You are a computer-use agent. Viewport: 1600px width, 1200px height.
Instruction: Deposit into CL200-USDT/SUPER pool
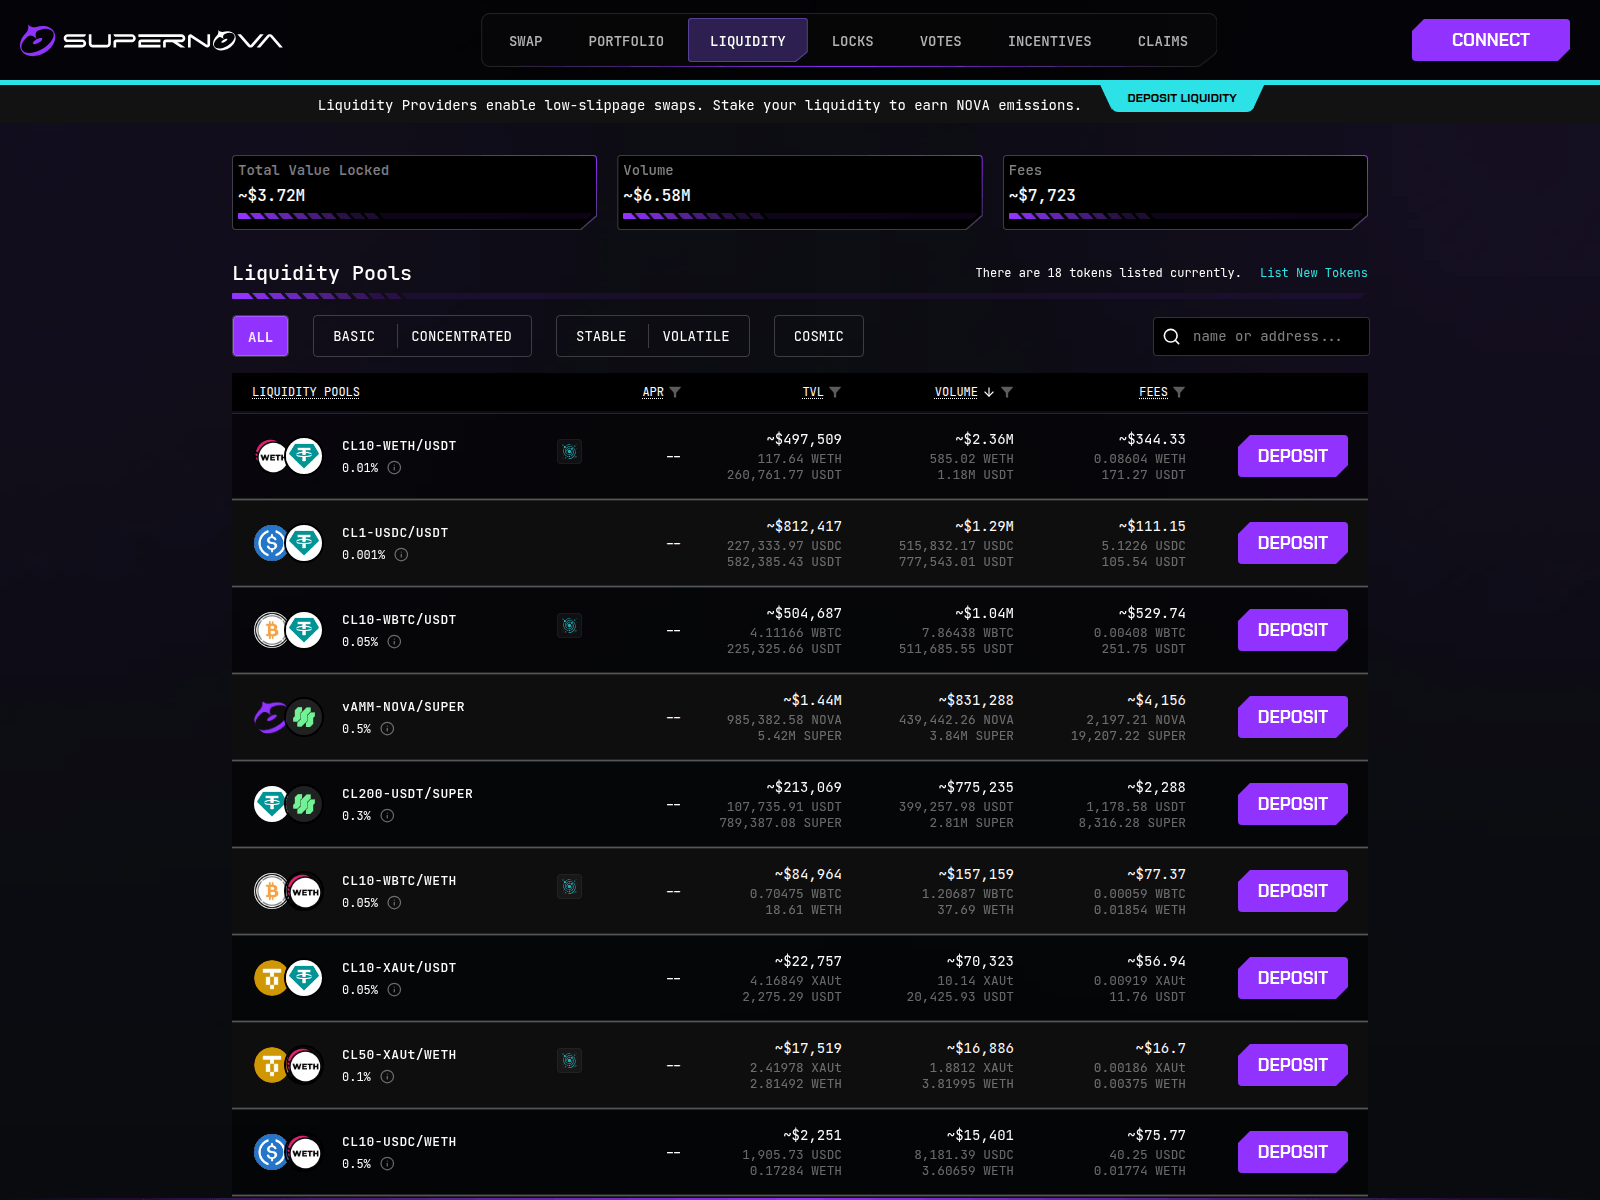coord(1293,804)
